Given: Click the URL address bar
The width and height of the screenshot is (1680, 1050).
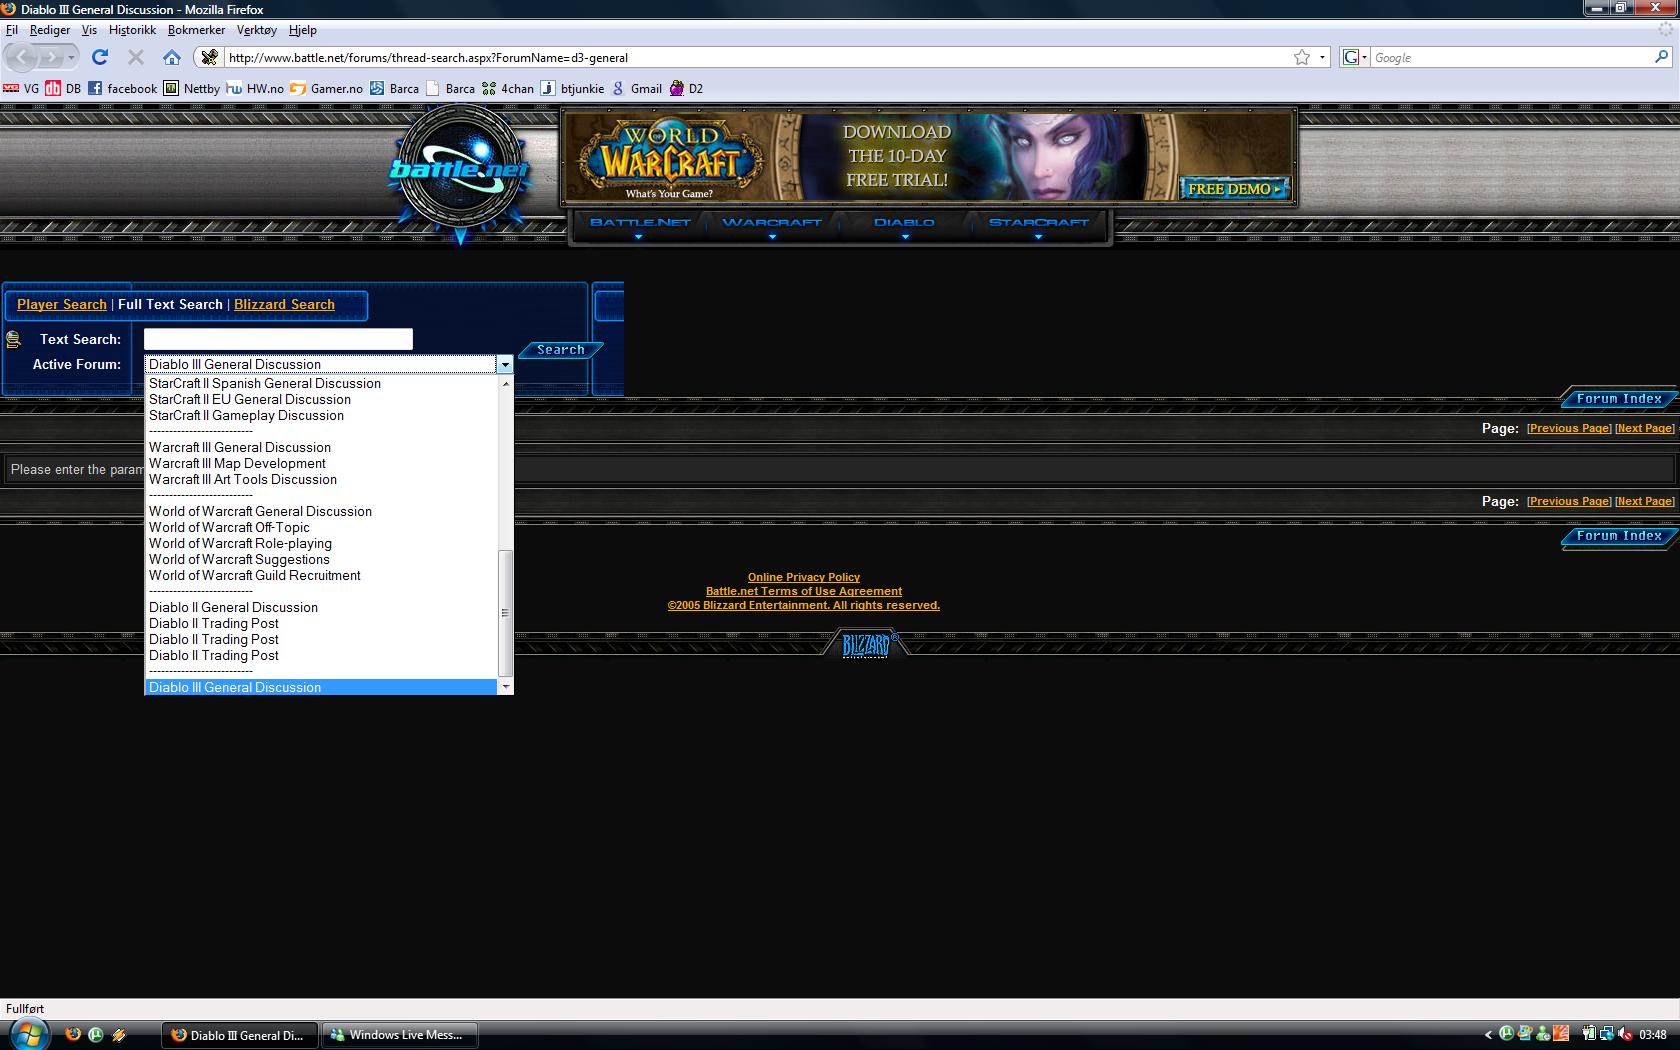Looking at the screenshot, I should point(755,57).
